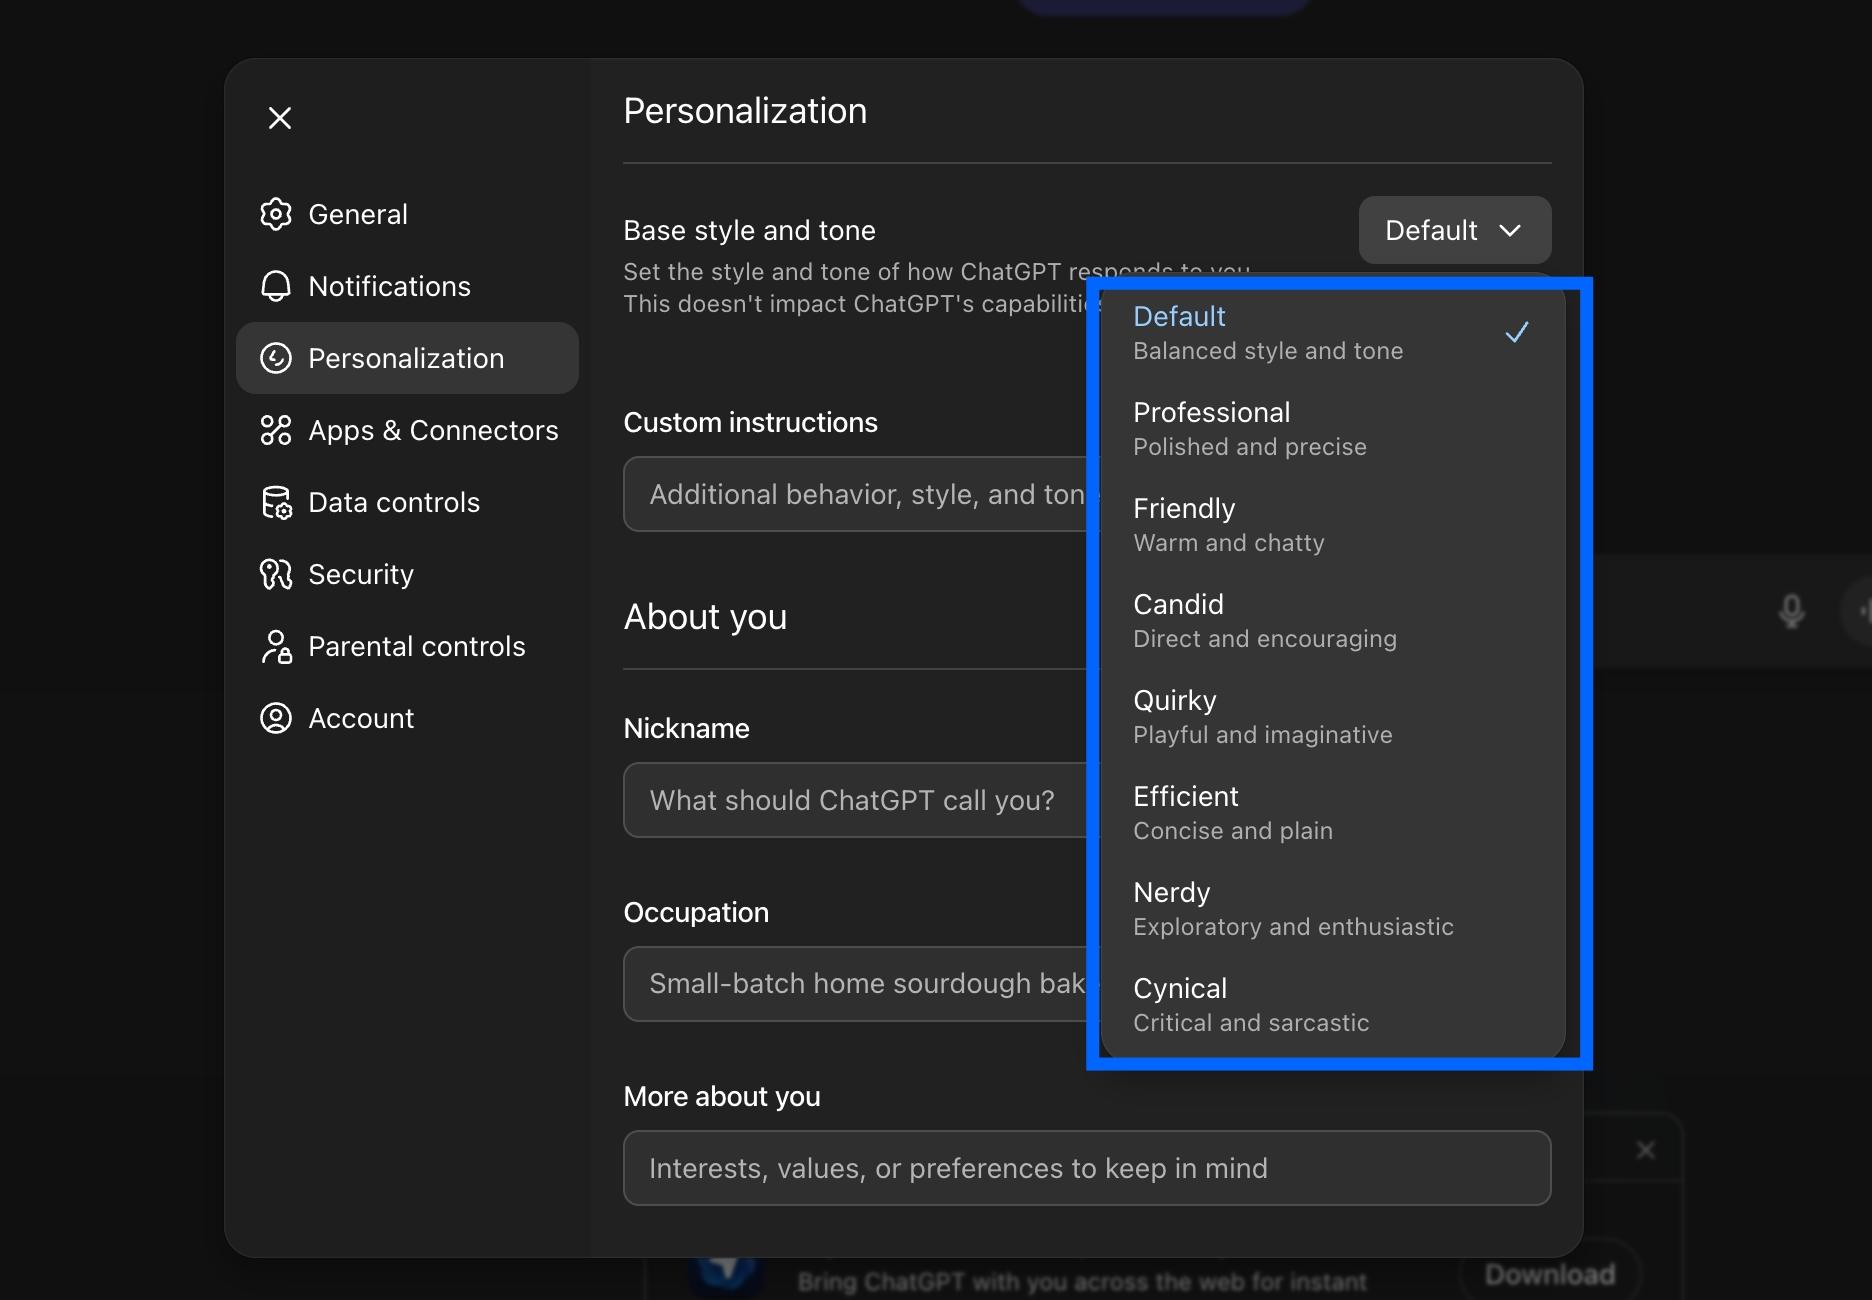Open Data controls settings

point(394,502)
